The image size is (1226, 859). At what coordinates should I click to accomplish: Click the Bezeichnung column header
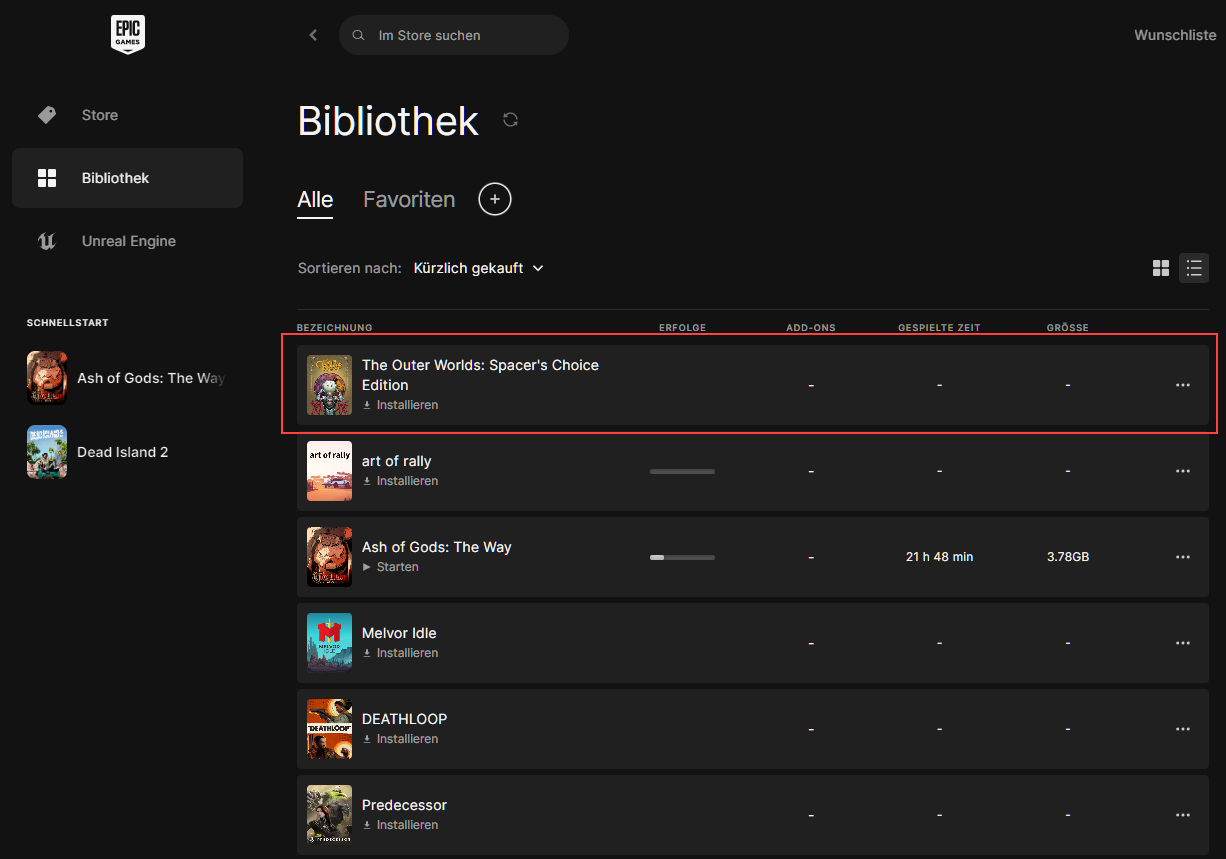pyautogui.click(x=335, y=328)
